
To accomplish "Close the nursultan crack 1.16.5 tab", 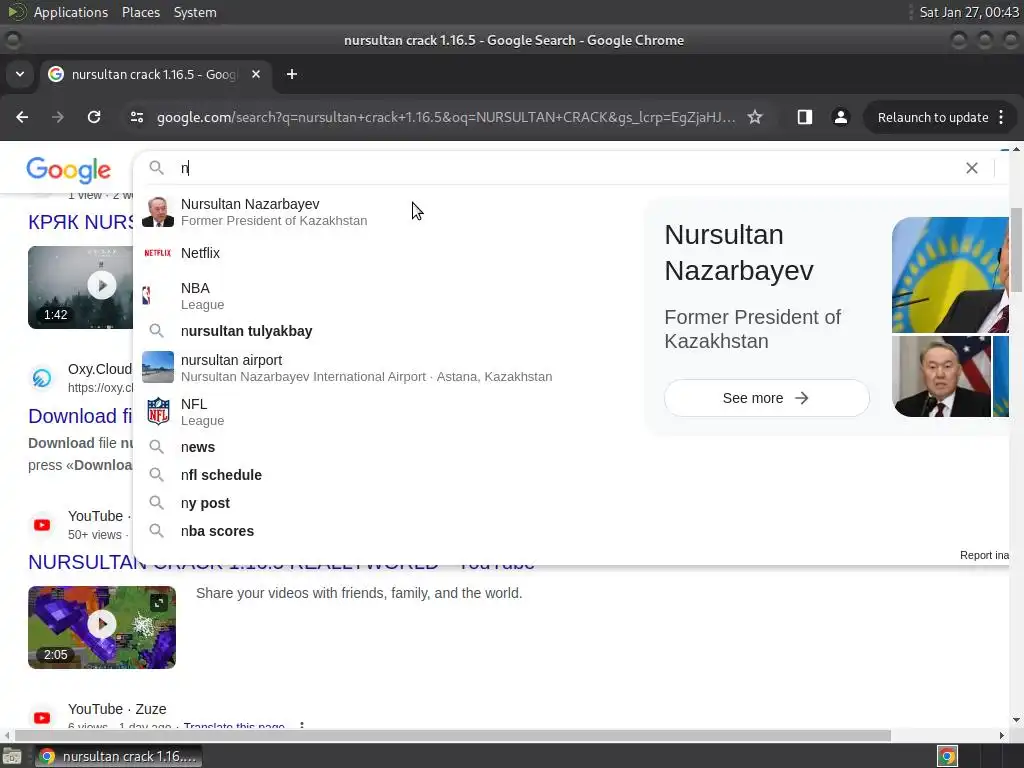I will coord(256,74).
